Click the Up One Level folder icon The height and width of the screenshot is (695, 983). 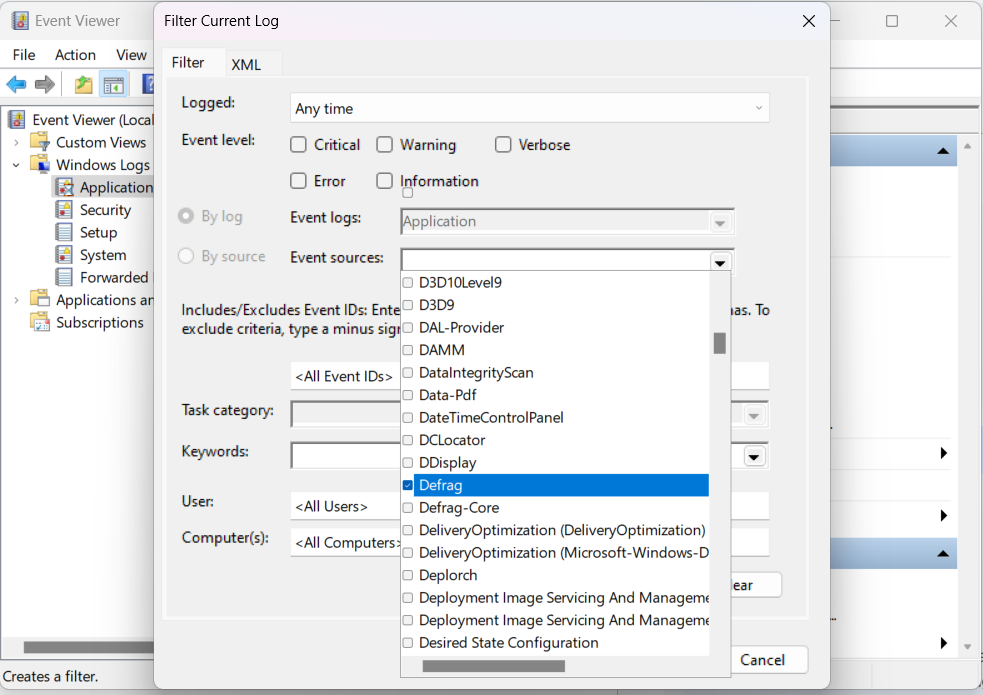pos(84,85)
